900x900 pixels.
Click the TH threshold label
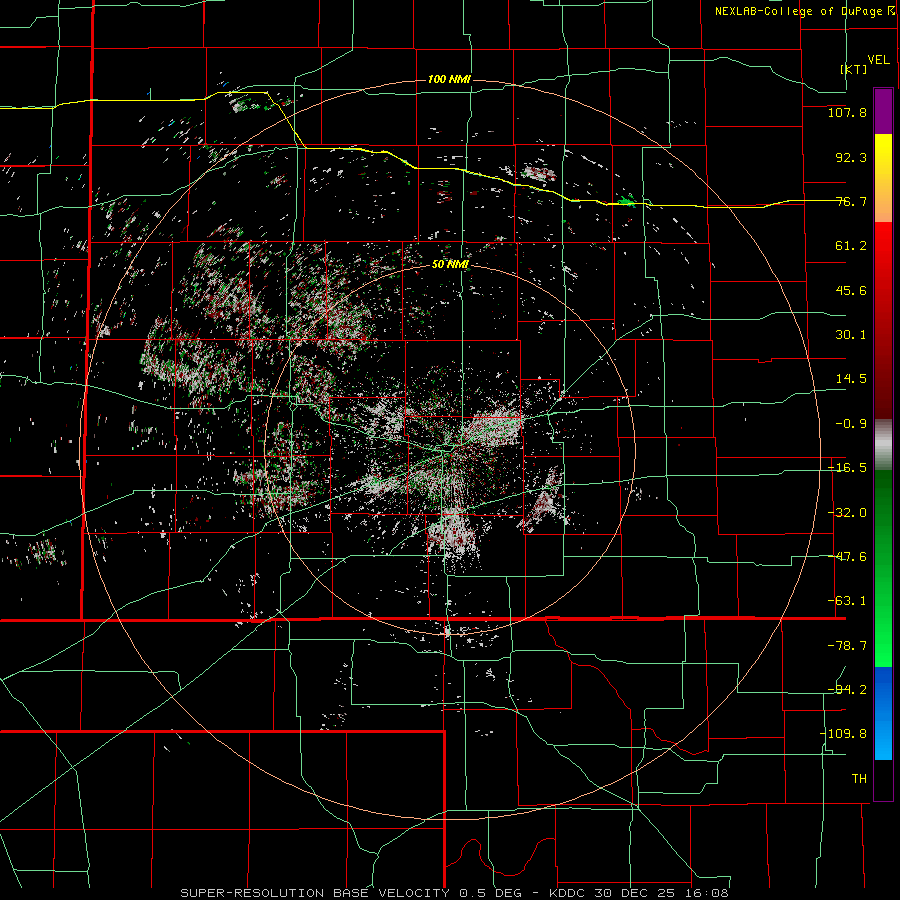(x=859, y=778)
